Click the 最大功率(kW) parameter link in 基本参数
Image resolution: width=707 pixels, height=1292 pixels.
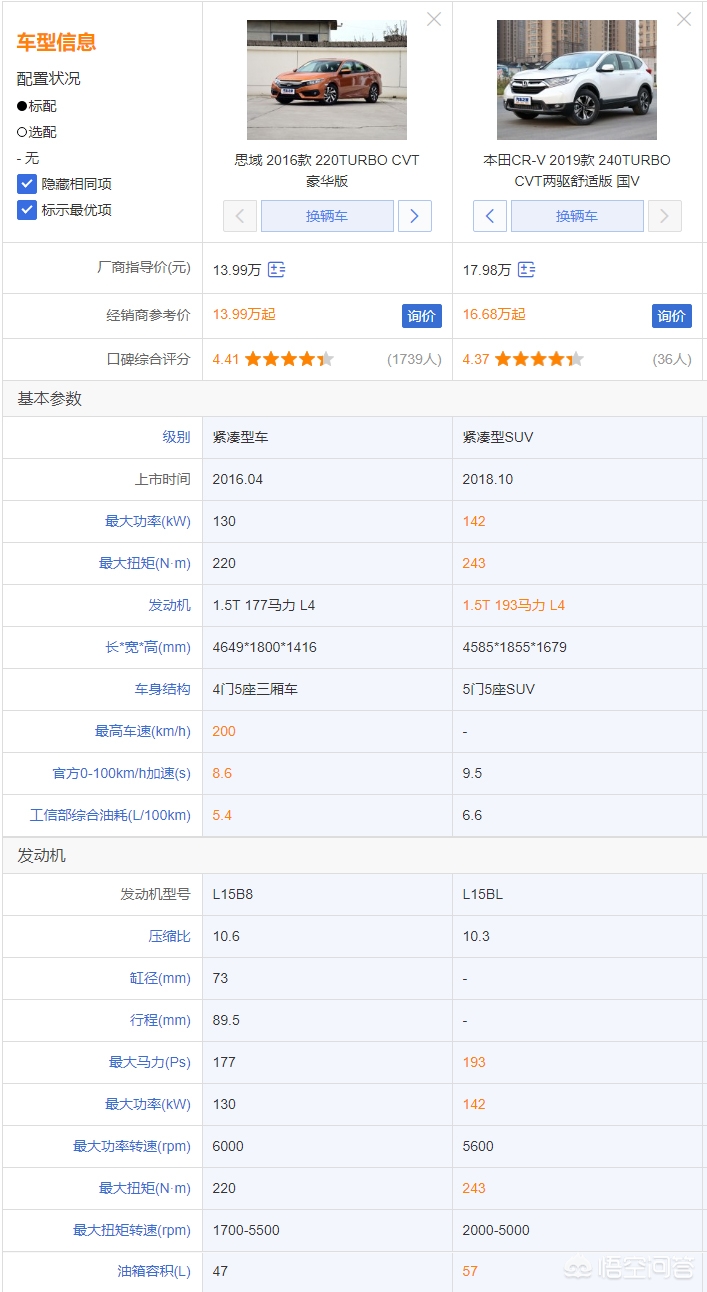click(x=147, y=521)
